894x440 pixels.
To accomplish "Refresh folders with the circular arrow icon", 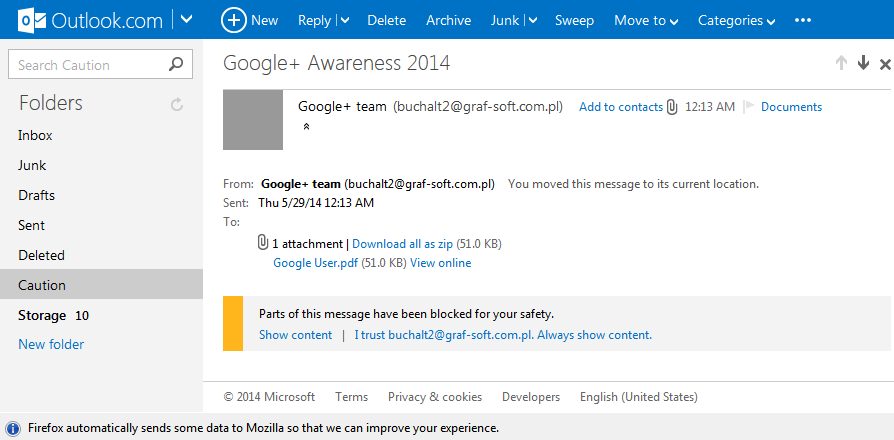I will [177, 104].
